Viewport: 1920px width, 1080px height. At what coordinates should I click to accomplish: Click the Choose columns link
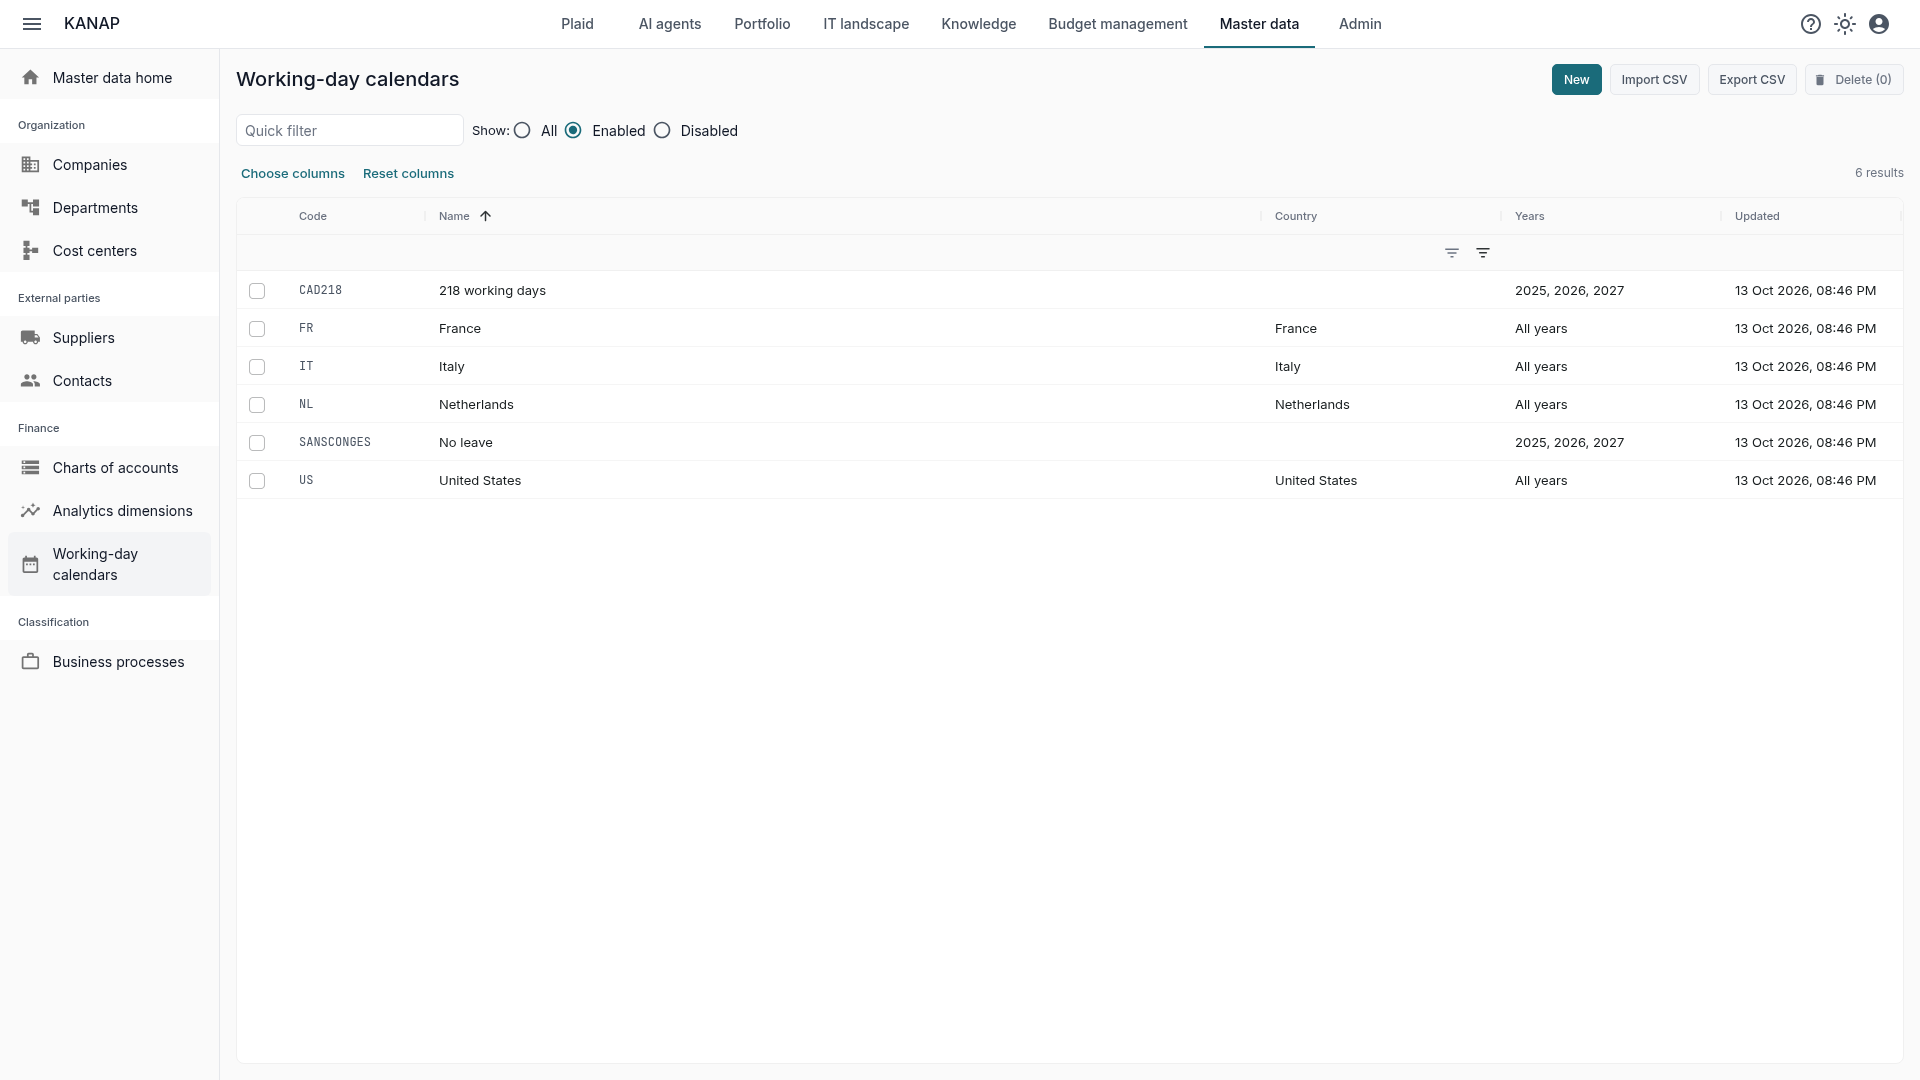293,174
